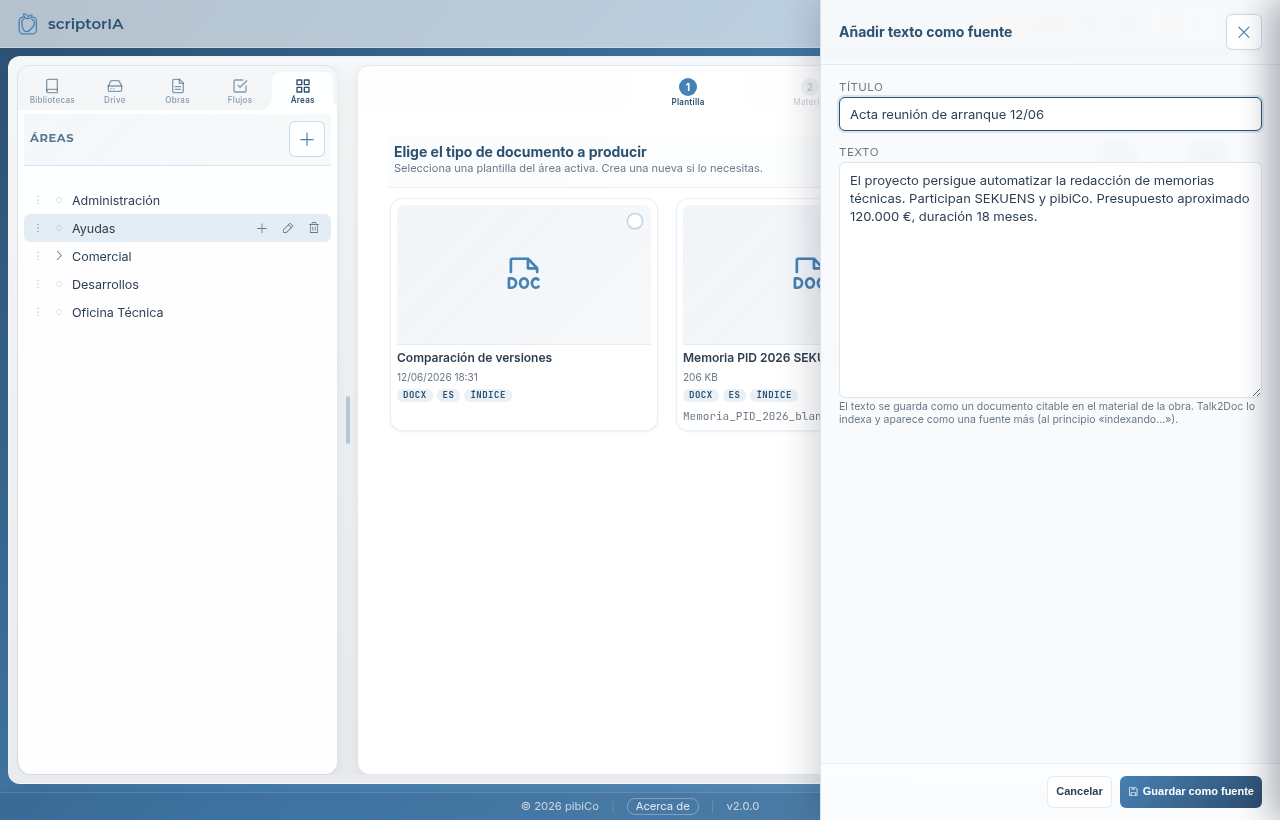
Task: Add a new area with plus button
Action: coord(307,139)
